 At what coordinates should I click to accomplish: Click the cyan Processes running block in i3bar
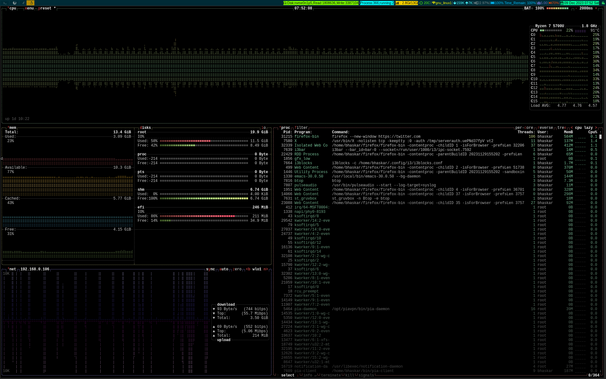(x=377, y=3)
